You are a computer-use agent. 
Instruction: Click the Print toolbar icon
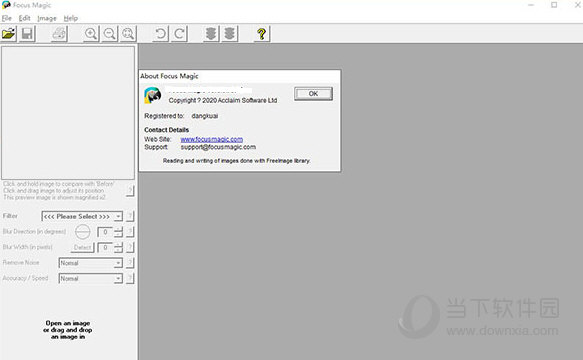pos(59,34)
